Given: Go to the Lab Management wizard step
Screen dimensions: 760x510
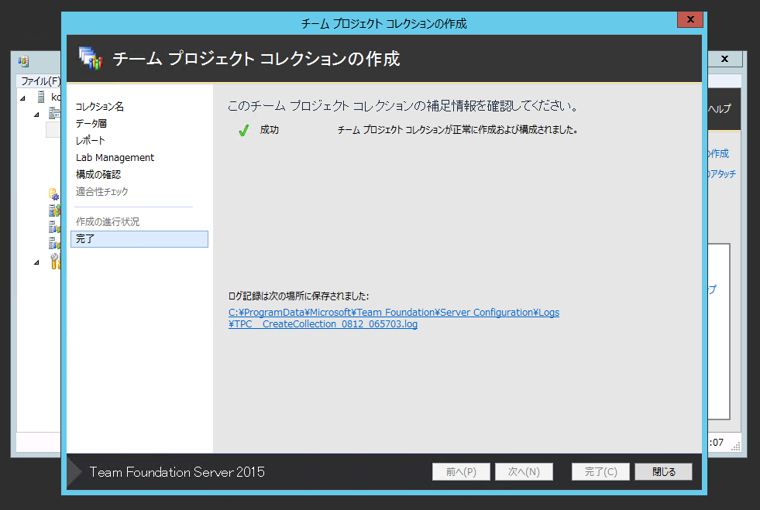Looking at the screenshot, I should (x=115, y=158).
